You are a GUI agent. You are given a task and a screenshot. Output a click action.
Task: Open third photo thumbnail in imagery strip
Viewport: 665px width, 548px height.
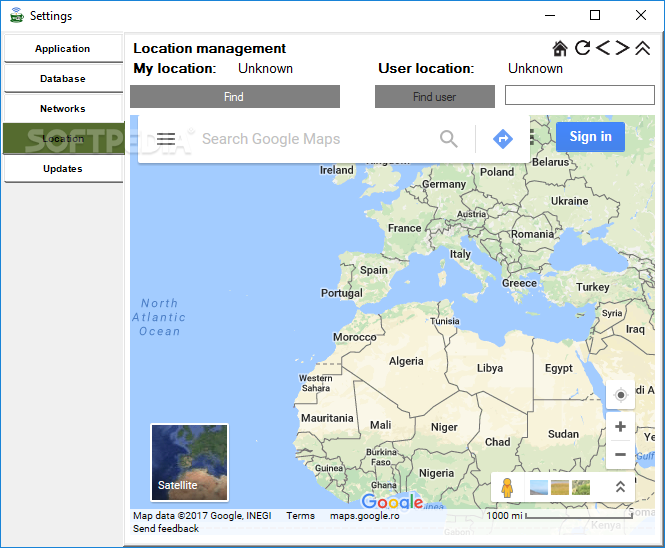[581, 487]
